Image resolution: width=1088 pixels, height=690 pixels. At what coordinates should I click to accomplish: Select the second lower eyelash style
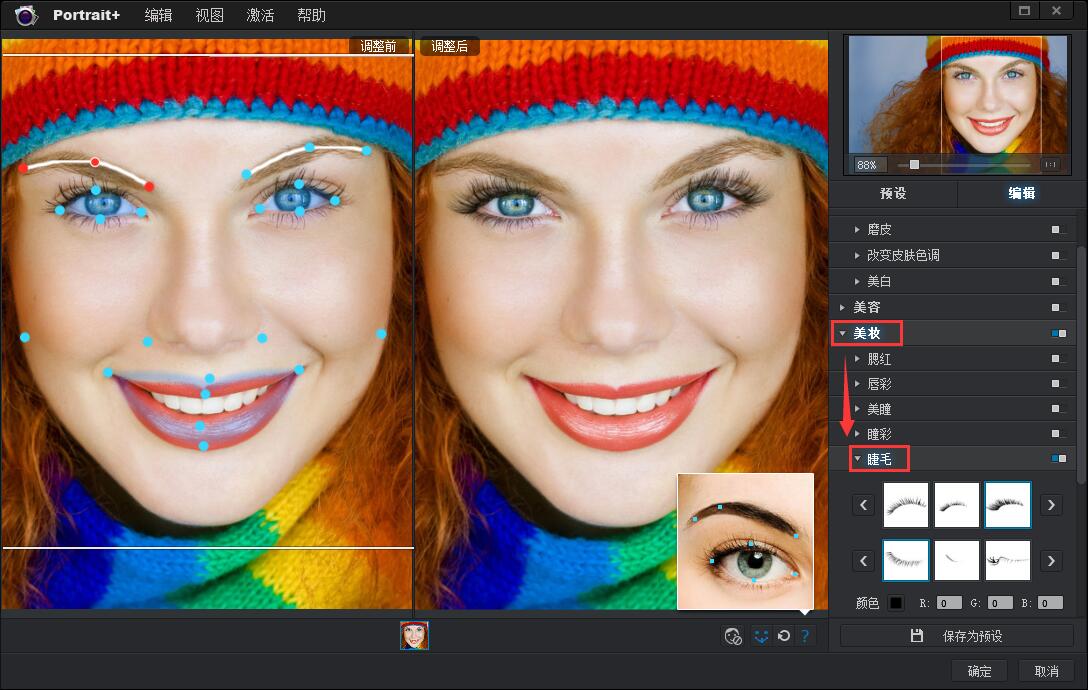point(957,560)
